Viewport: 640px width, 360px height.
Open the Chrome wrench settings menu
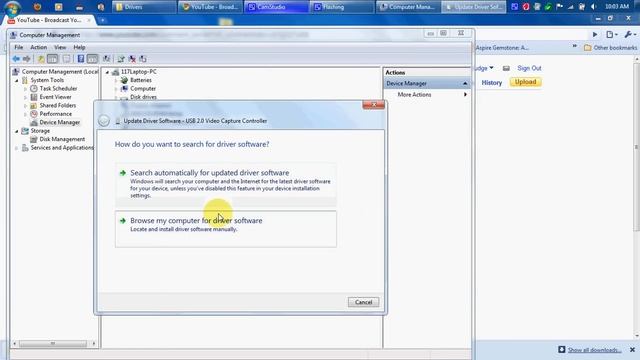630,35
